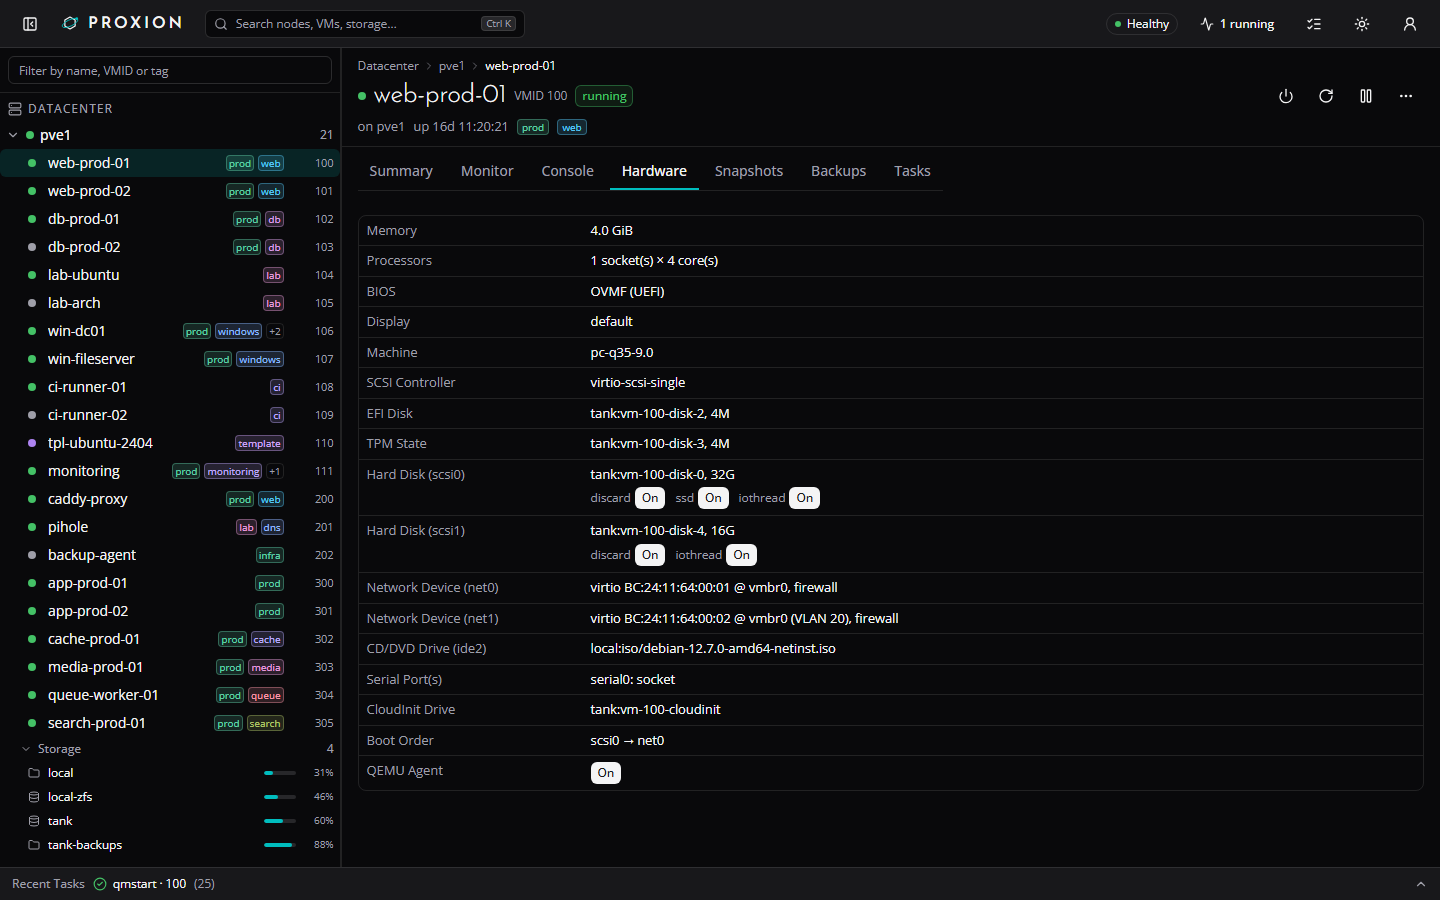This screenshot has width=1440, height=900.
Task: Click the Healthy status button
Action: tap(1142, 24)
